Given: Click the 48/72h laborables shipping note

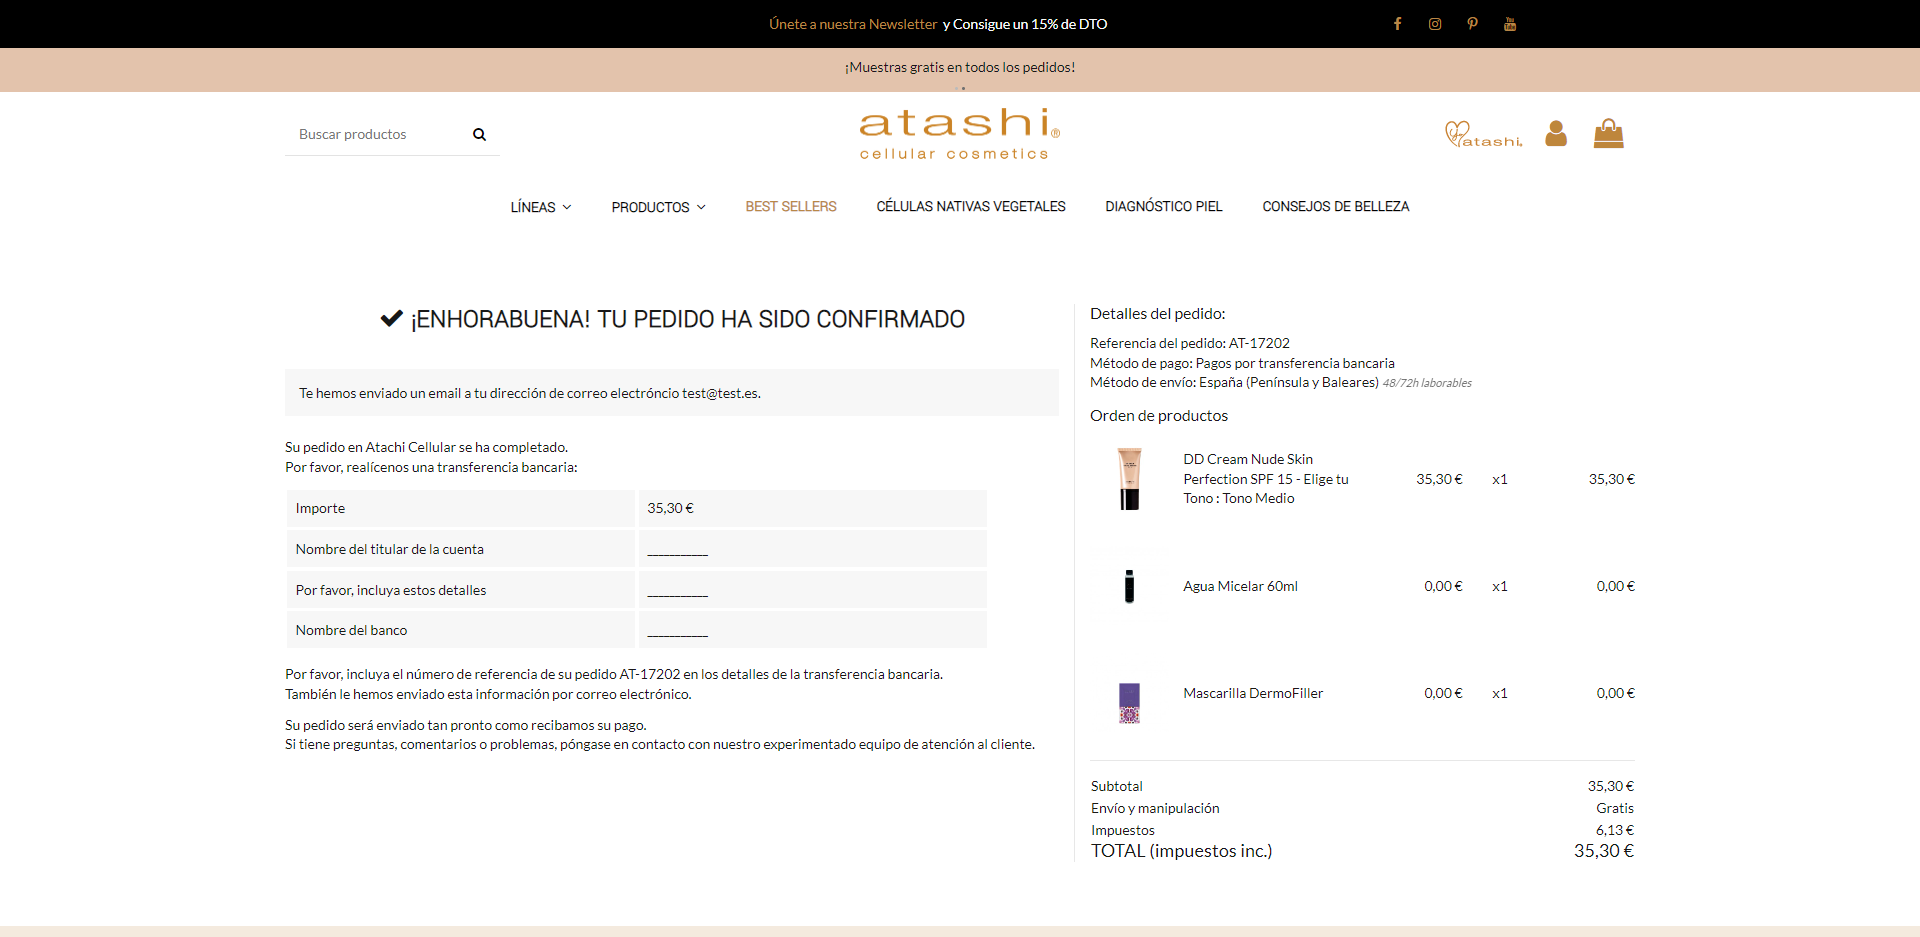Looking at the screenshot, I should pyautogui.click(x=1427, y=383).
